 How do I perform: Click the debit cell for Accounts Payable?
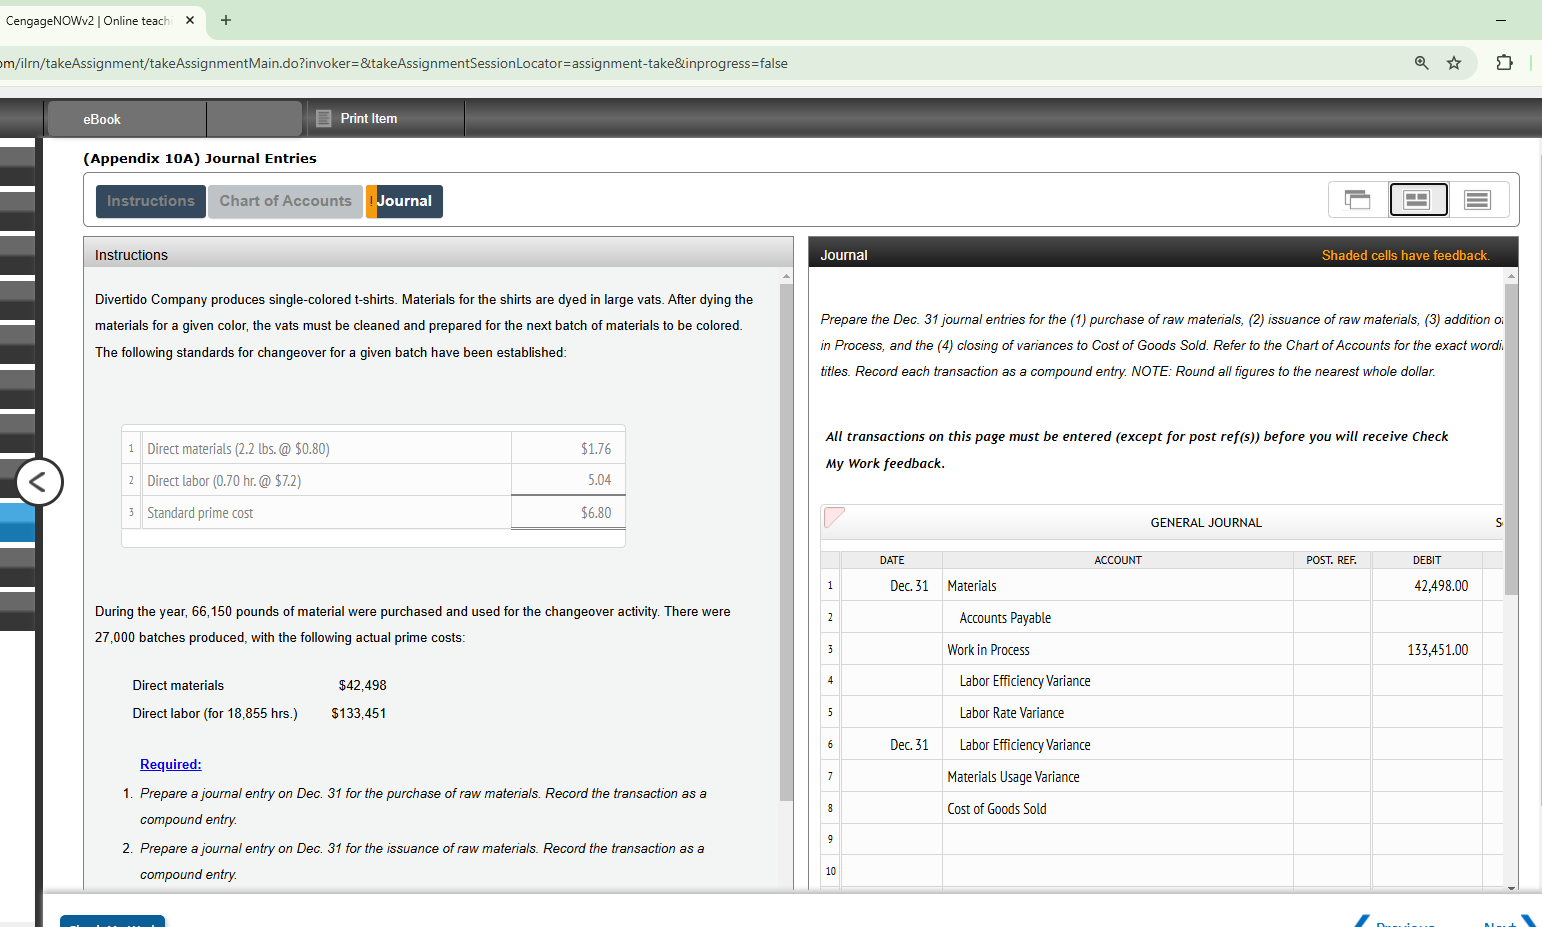point(1427,618)
